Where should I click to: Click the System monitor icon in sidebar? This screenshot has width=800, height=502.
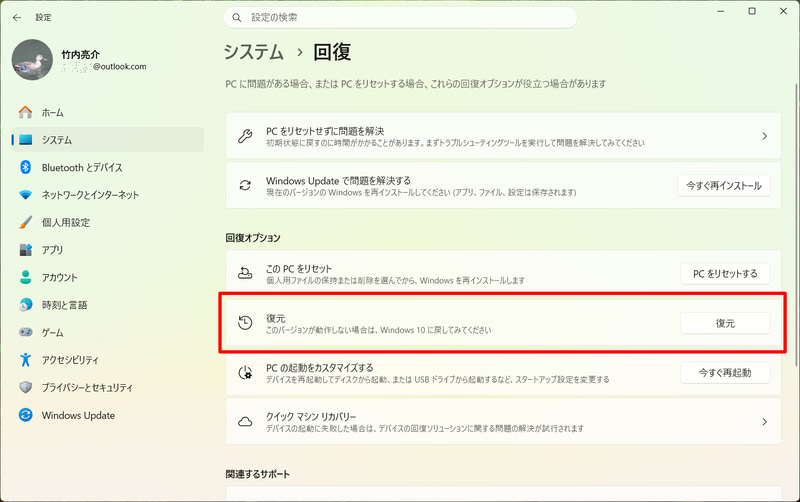point(26,140)
